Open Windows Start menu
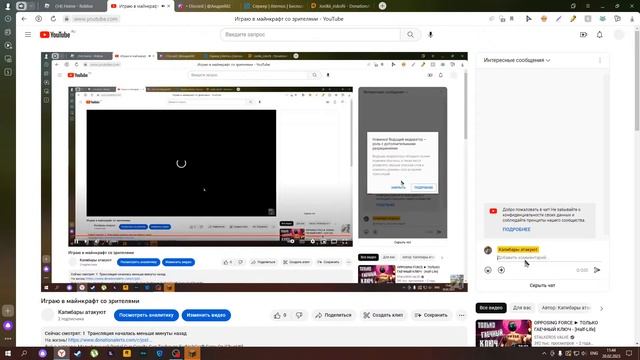The height and width of the screenshot is (360, 640). point(7,353)
